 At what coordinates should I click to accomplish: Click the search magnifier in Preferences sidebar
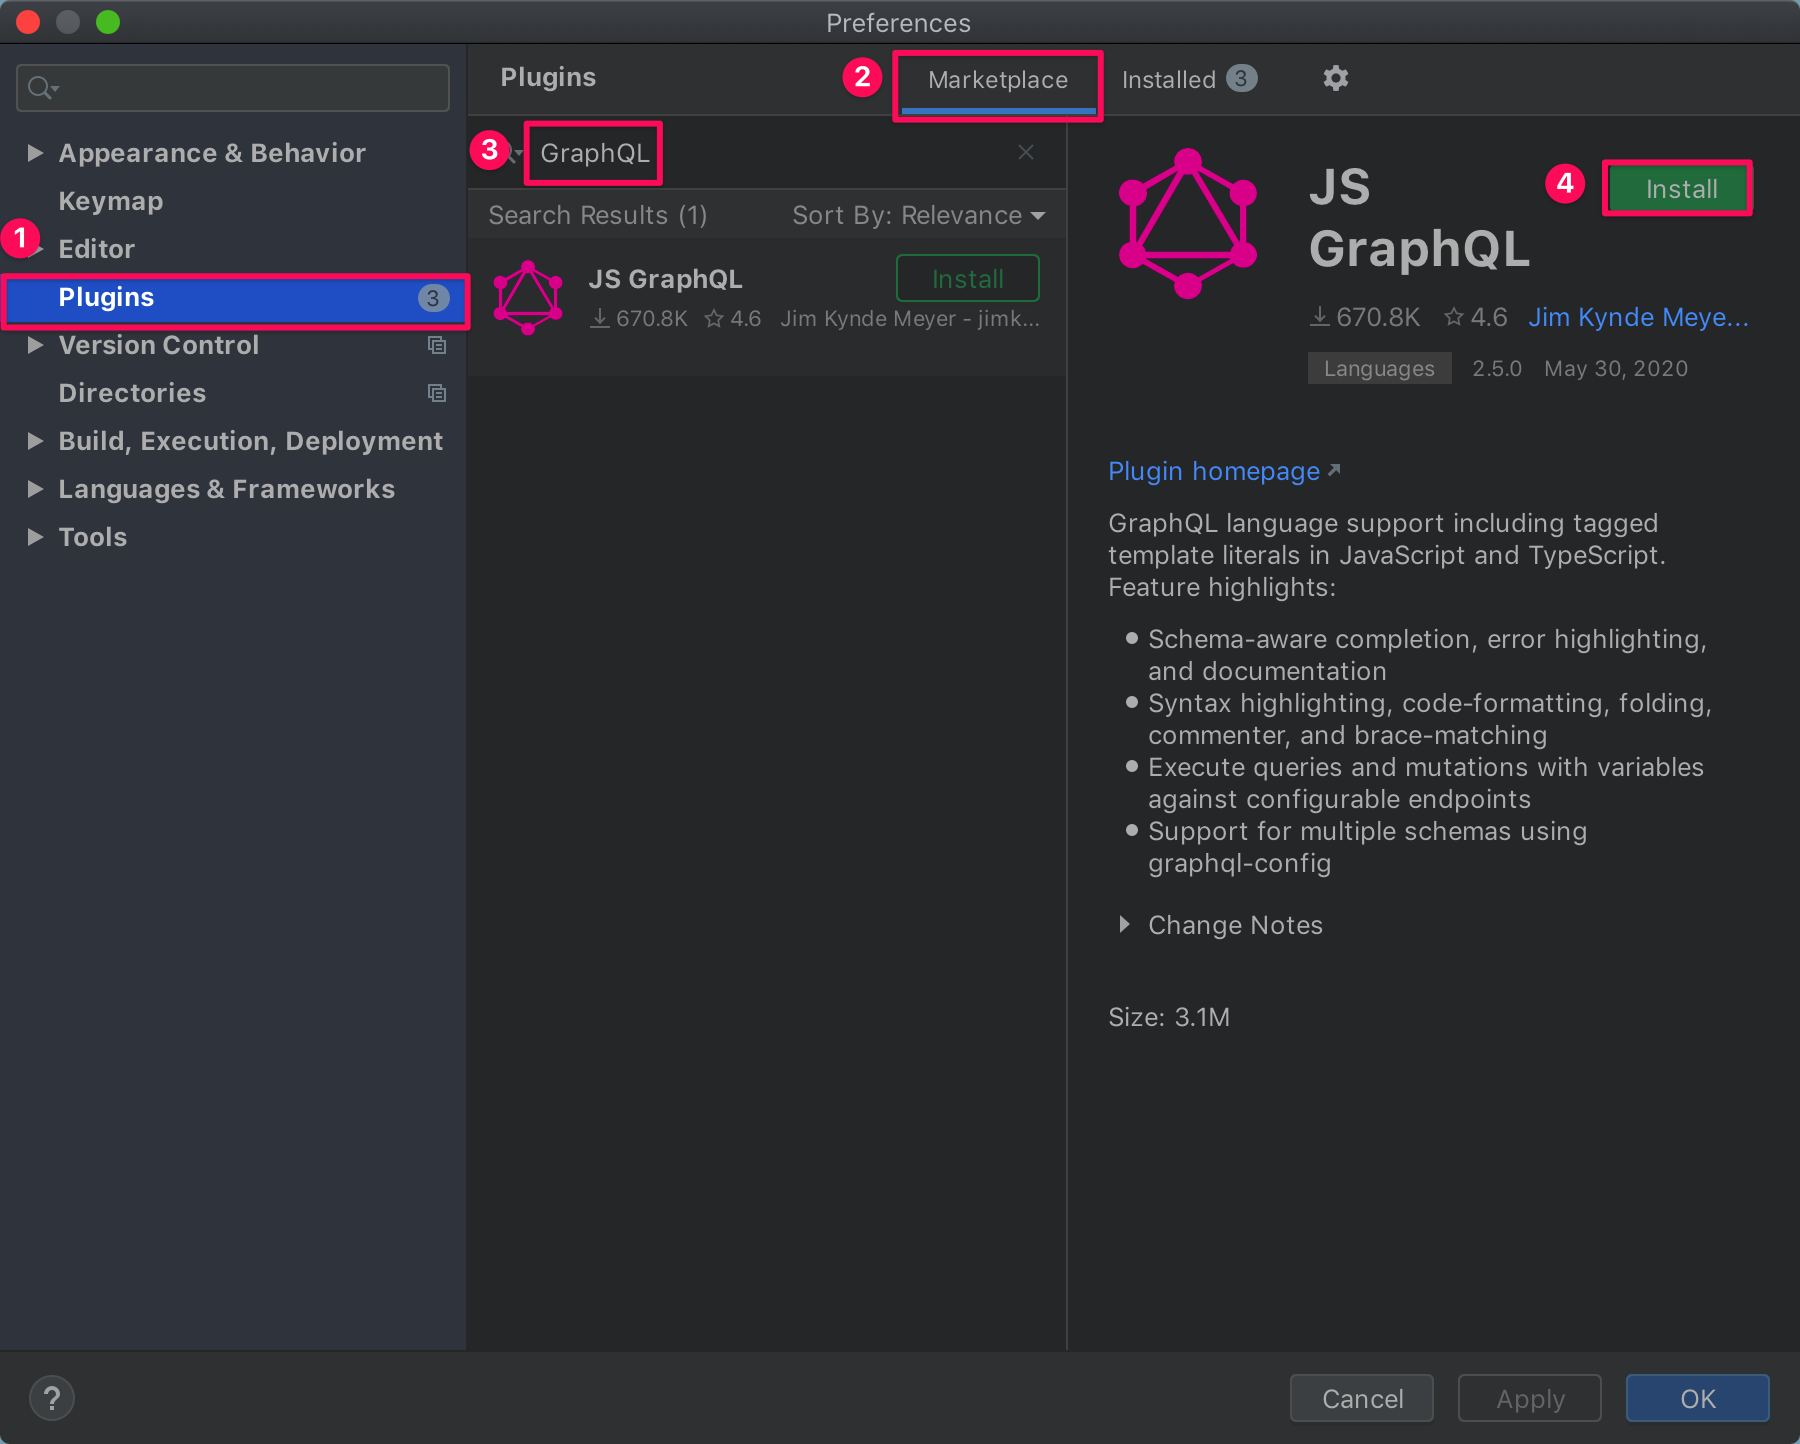42,88
